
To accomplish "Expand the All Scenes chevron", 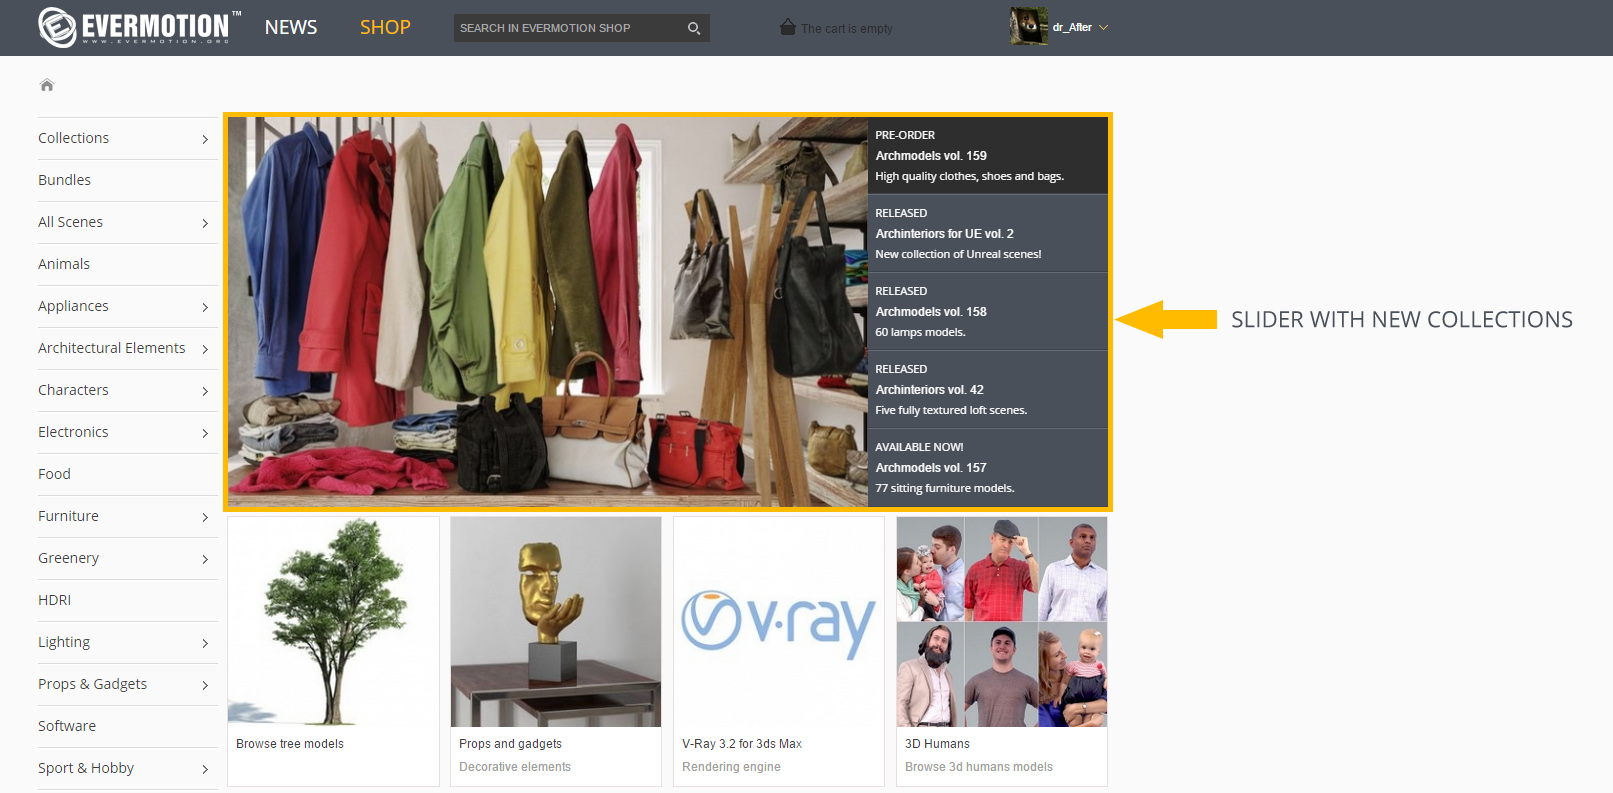I will click(x=205, y=223).
